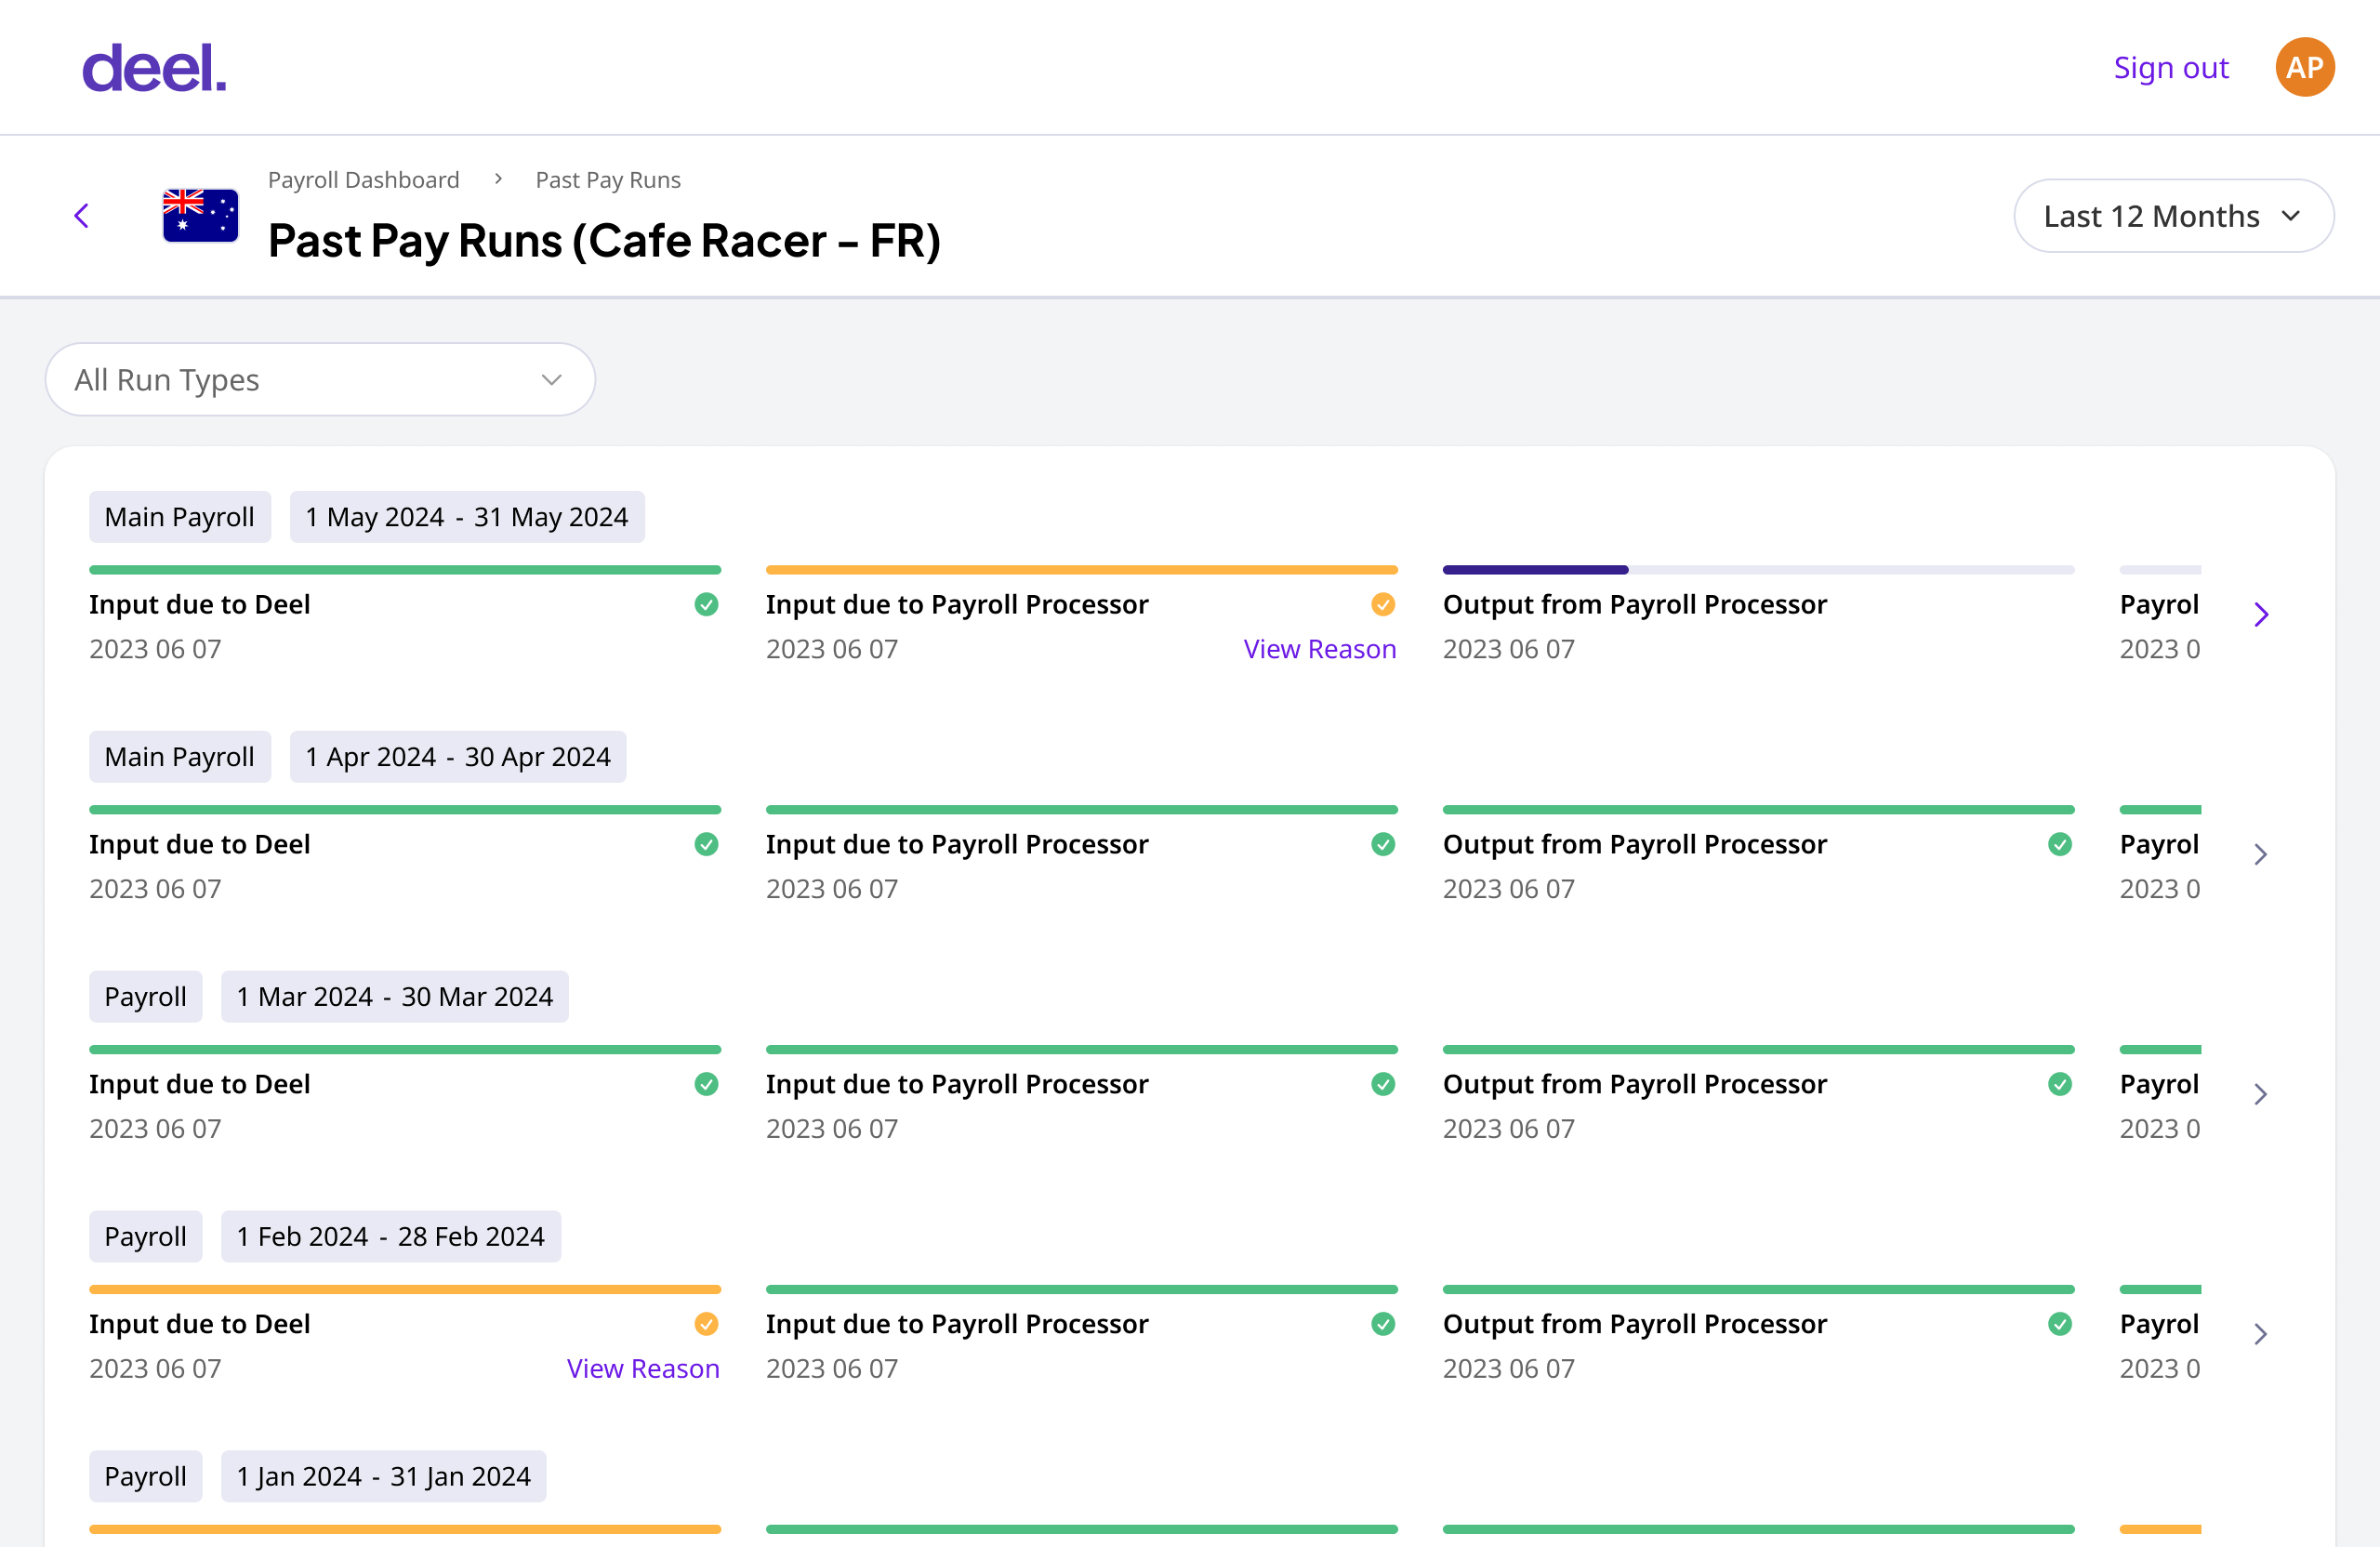Click green check on March Output from Payroll Processor
This screenshot has height=1547, width=2380.
(x=2060, y=1084)
